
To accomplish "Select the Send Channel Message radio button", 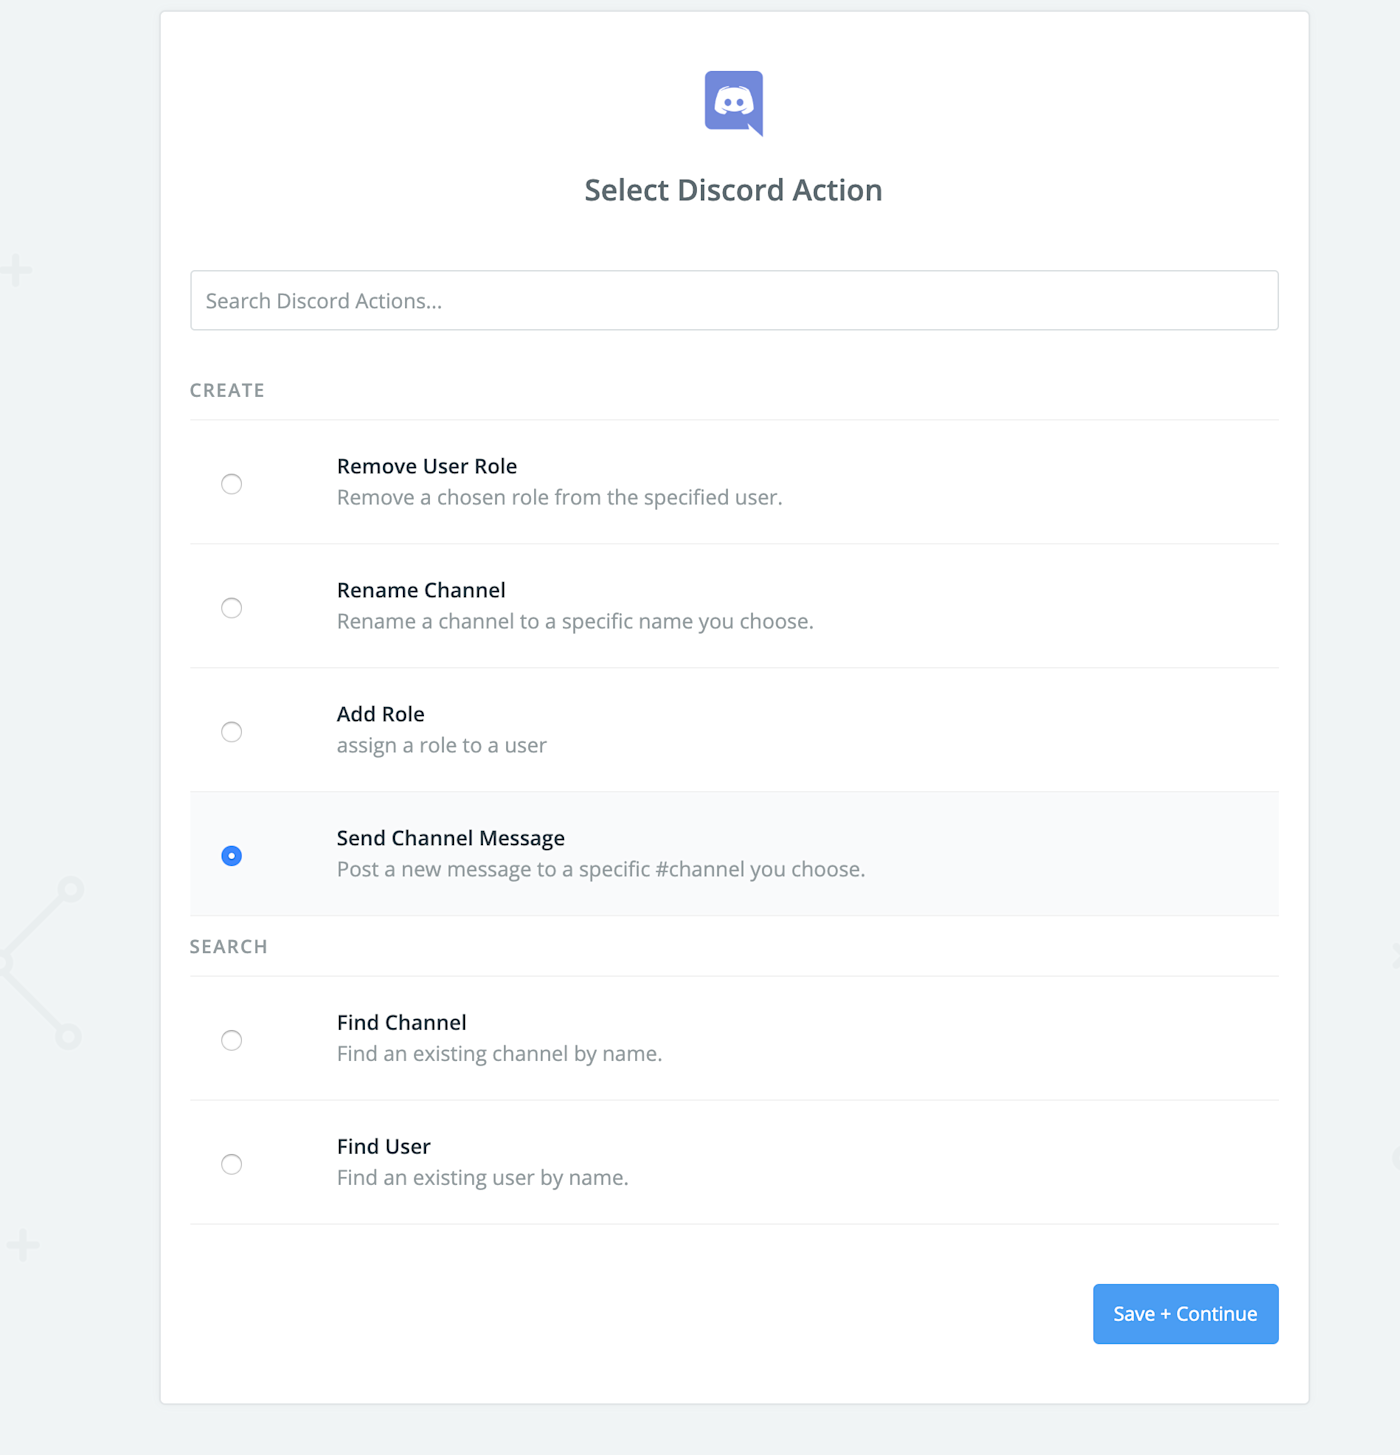I will click(x=232, y=856).
